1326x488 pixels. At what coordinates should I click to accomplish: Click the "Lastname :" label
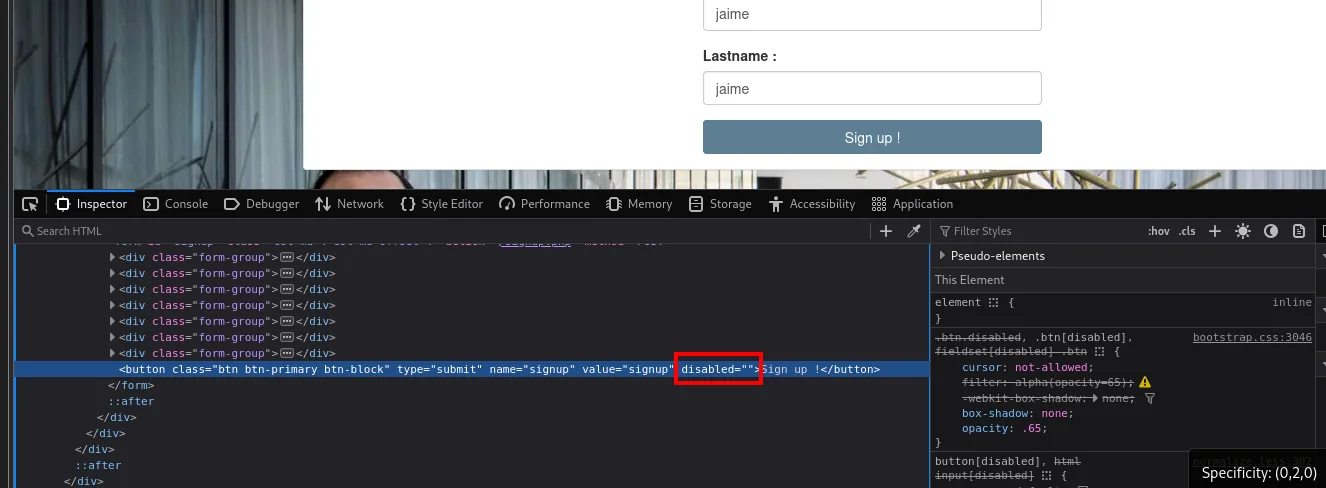click(x=740, y=56)
